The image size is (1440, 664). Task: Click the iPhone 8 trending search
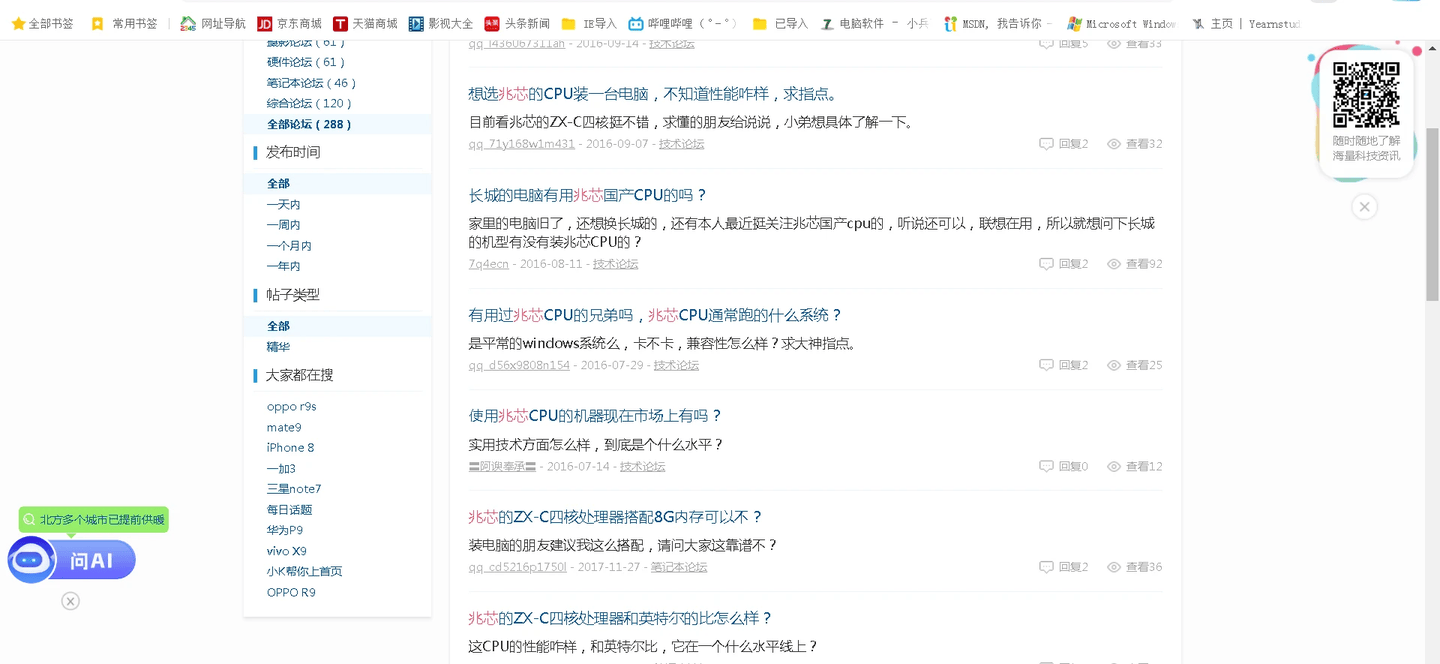click(290, 448)
